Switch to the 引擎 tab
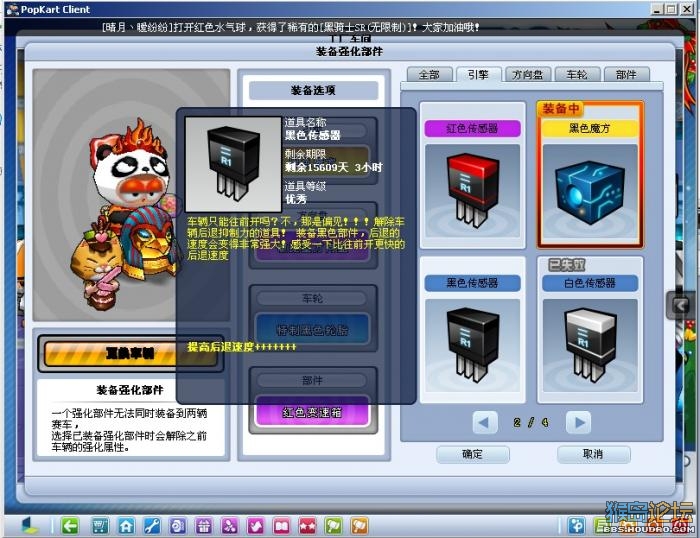This screenshot has width=700, height=538. point(479,74)
